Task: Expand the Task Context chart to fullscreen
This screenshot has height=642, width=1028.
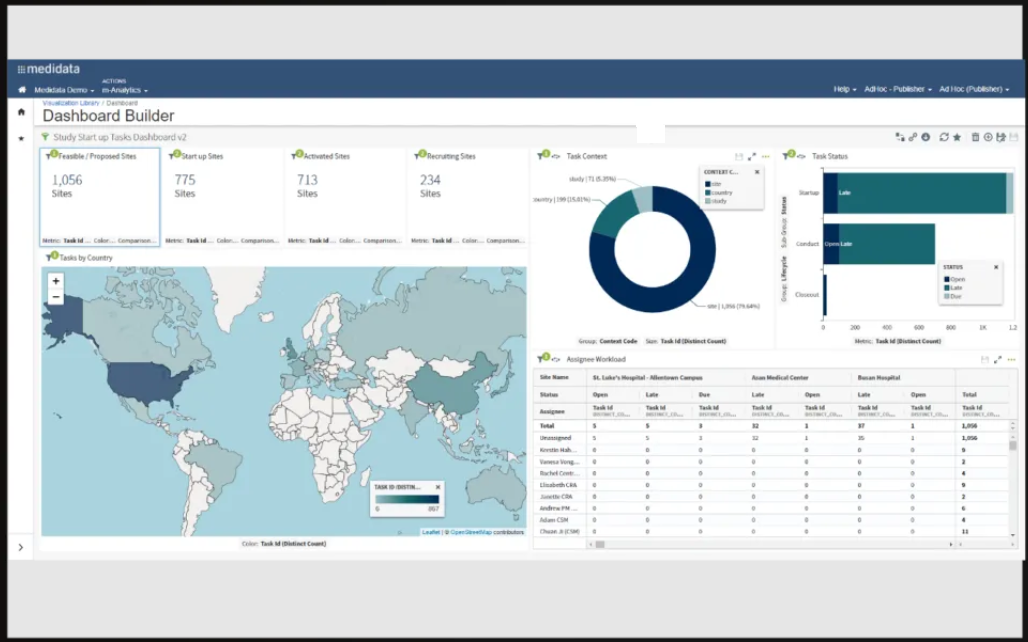Action: tap(752, 156)
